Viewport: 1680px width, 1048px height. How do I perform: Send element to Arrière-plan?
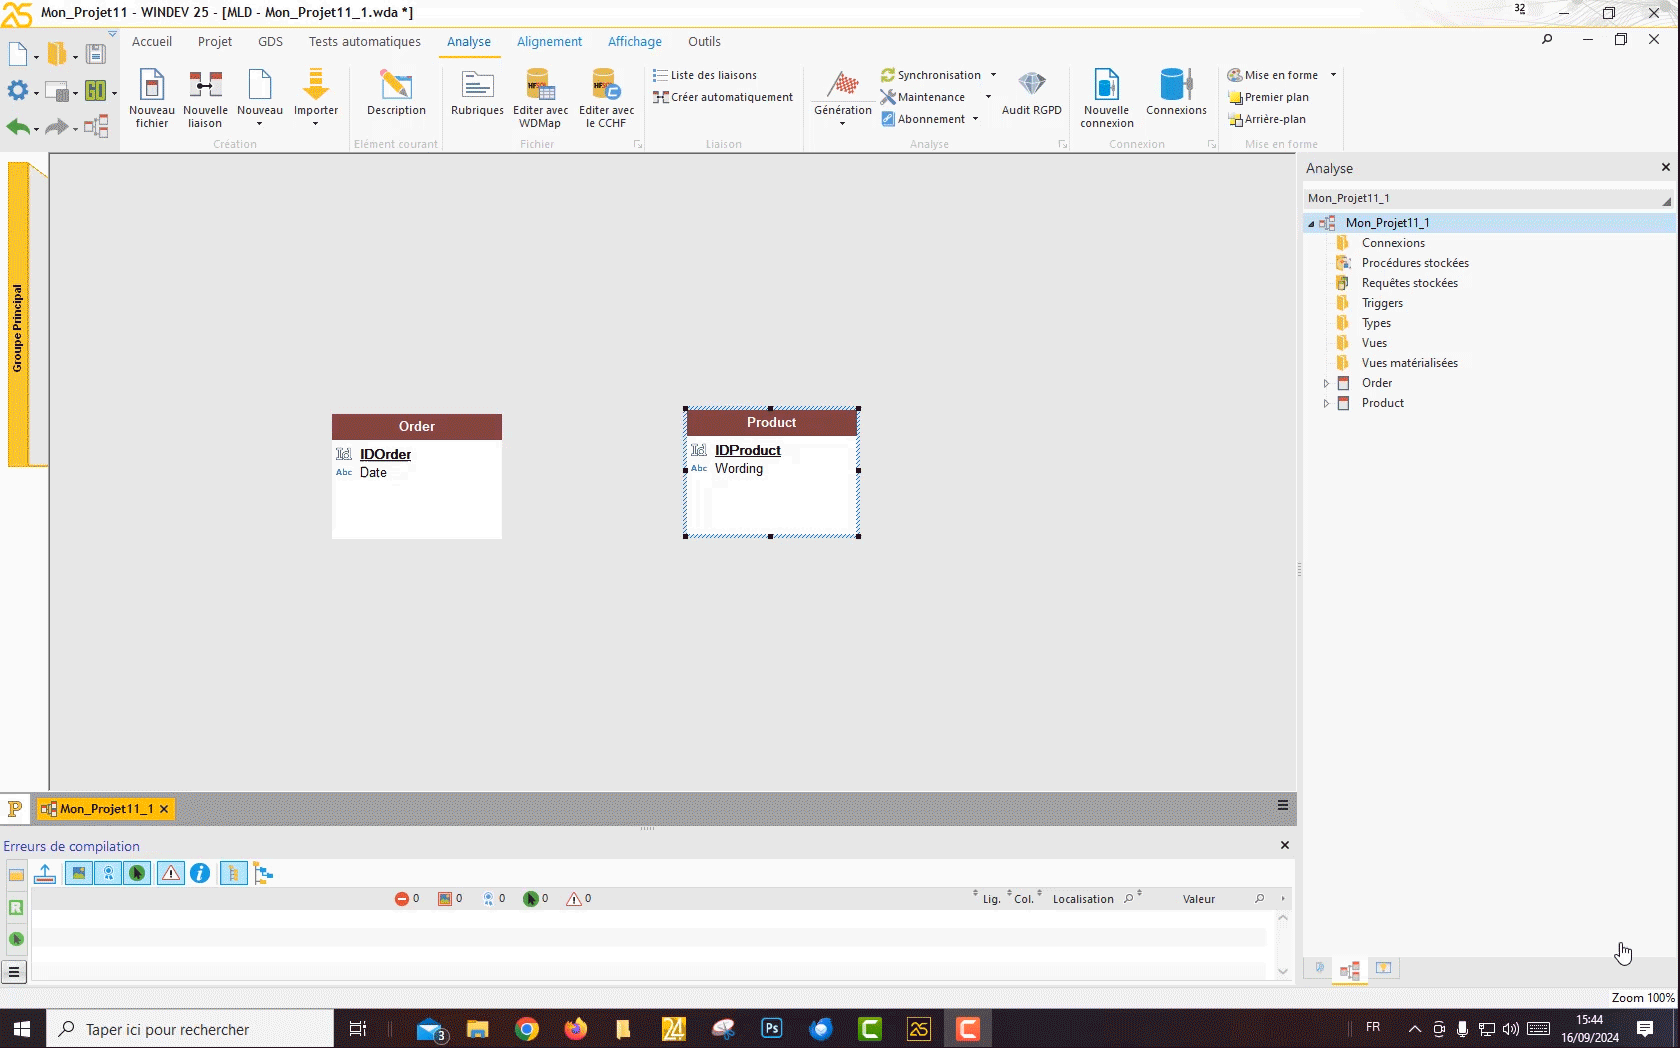click(1267, 119)
